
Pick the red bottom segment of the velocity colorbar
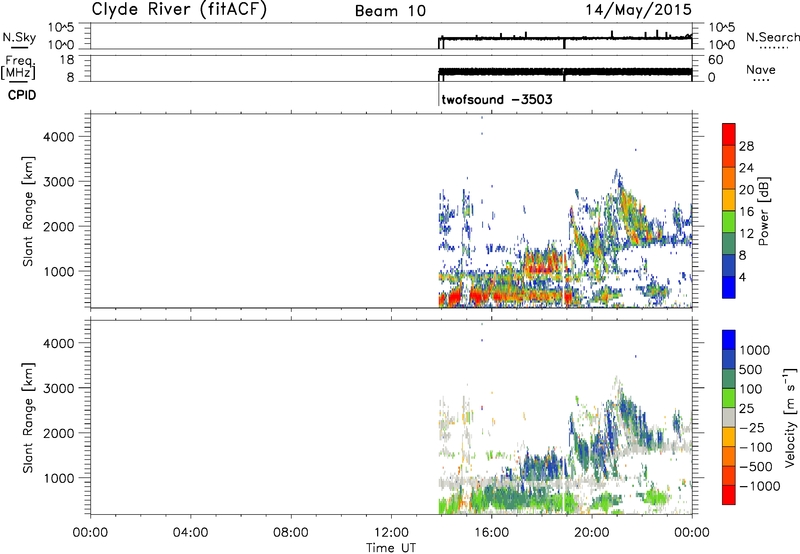tap(729, 495)
